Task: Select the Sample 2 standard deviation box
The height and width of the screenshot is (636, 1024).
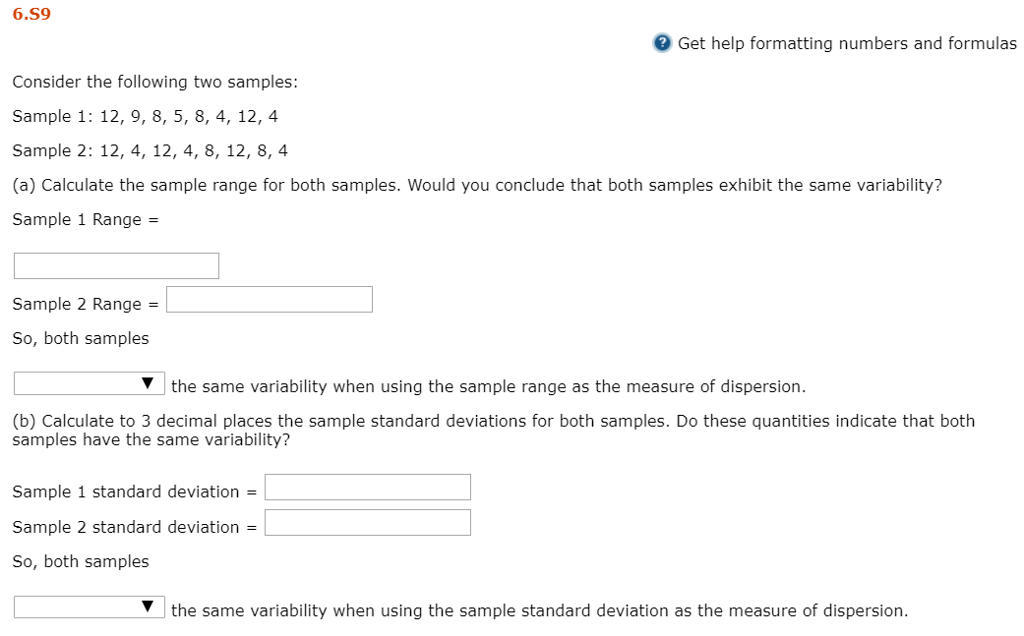Action: [x=367, y=522]
